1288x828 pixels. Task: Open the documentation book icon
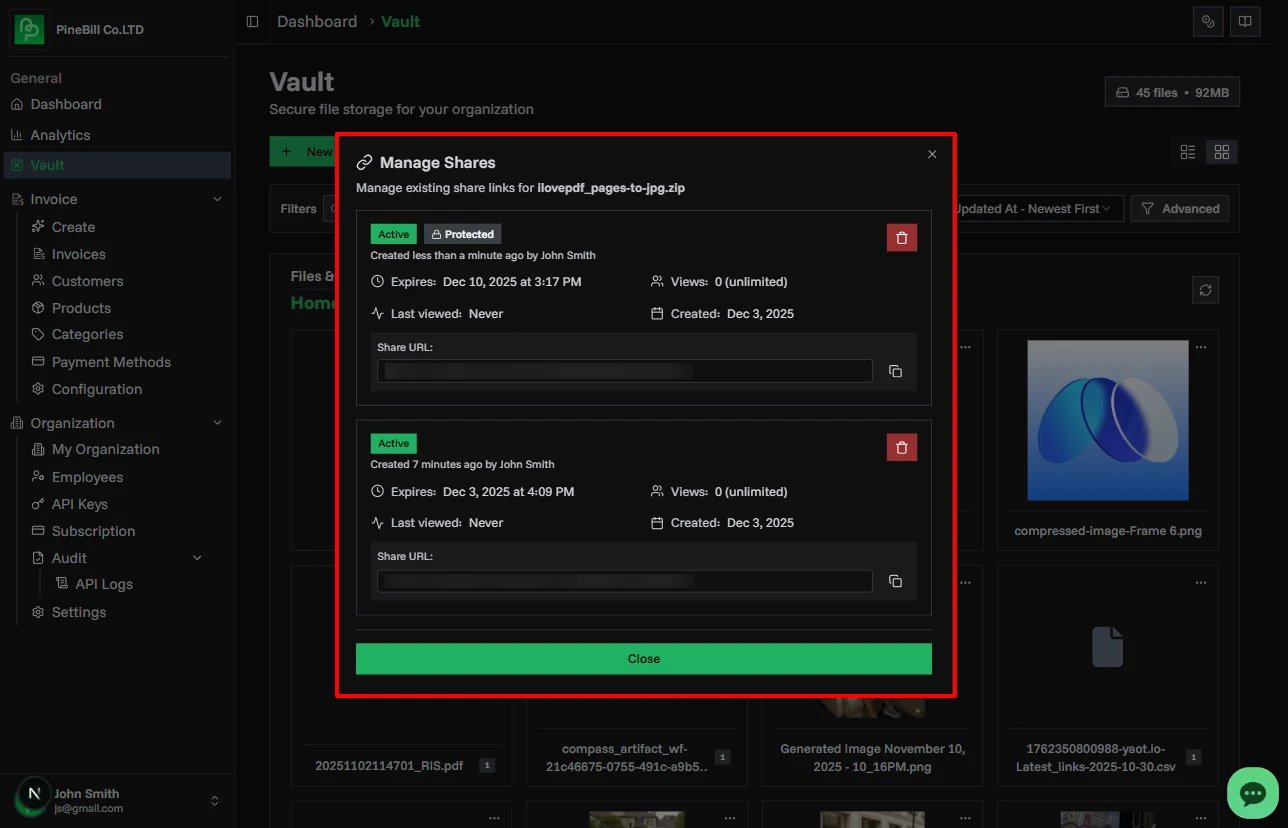click(x=1244, y=20)
